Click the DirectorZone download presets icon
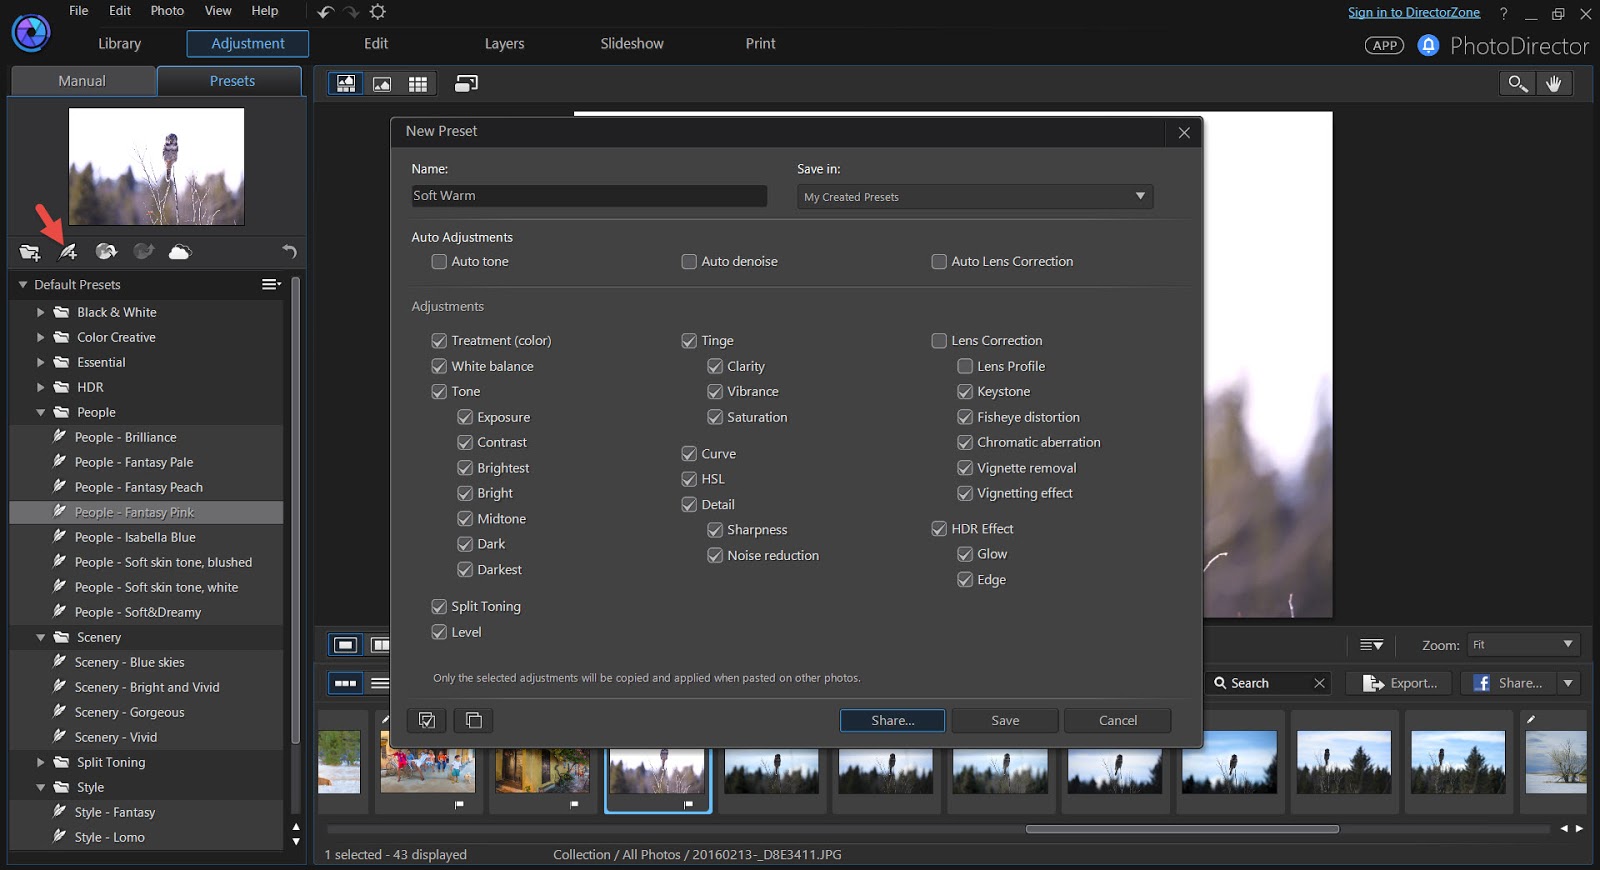This screenshot has height=870, width=1600. (106, 252)
